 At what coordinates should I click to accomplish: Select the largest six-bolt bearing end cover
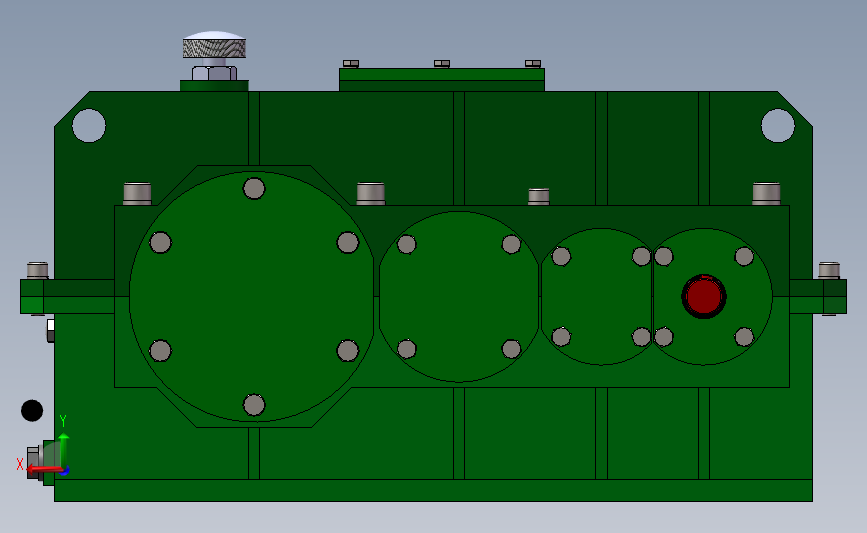252,296
